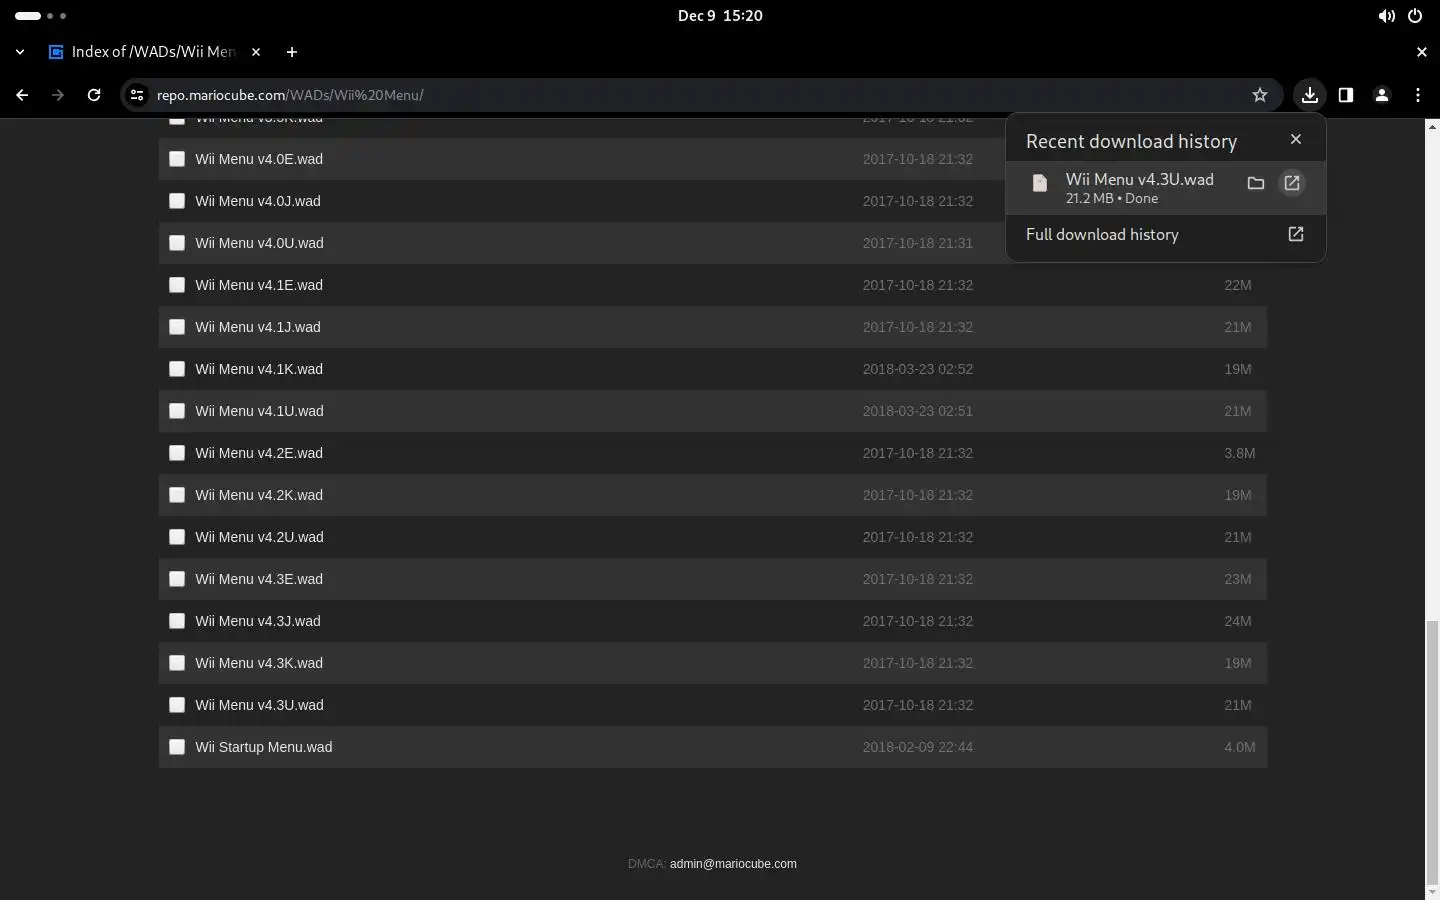This screenshot has height=900, width=1440.
Task: Toggle the browser side panel icon
Action: click(x=1346, y=95)
